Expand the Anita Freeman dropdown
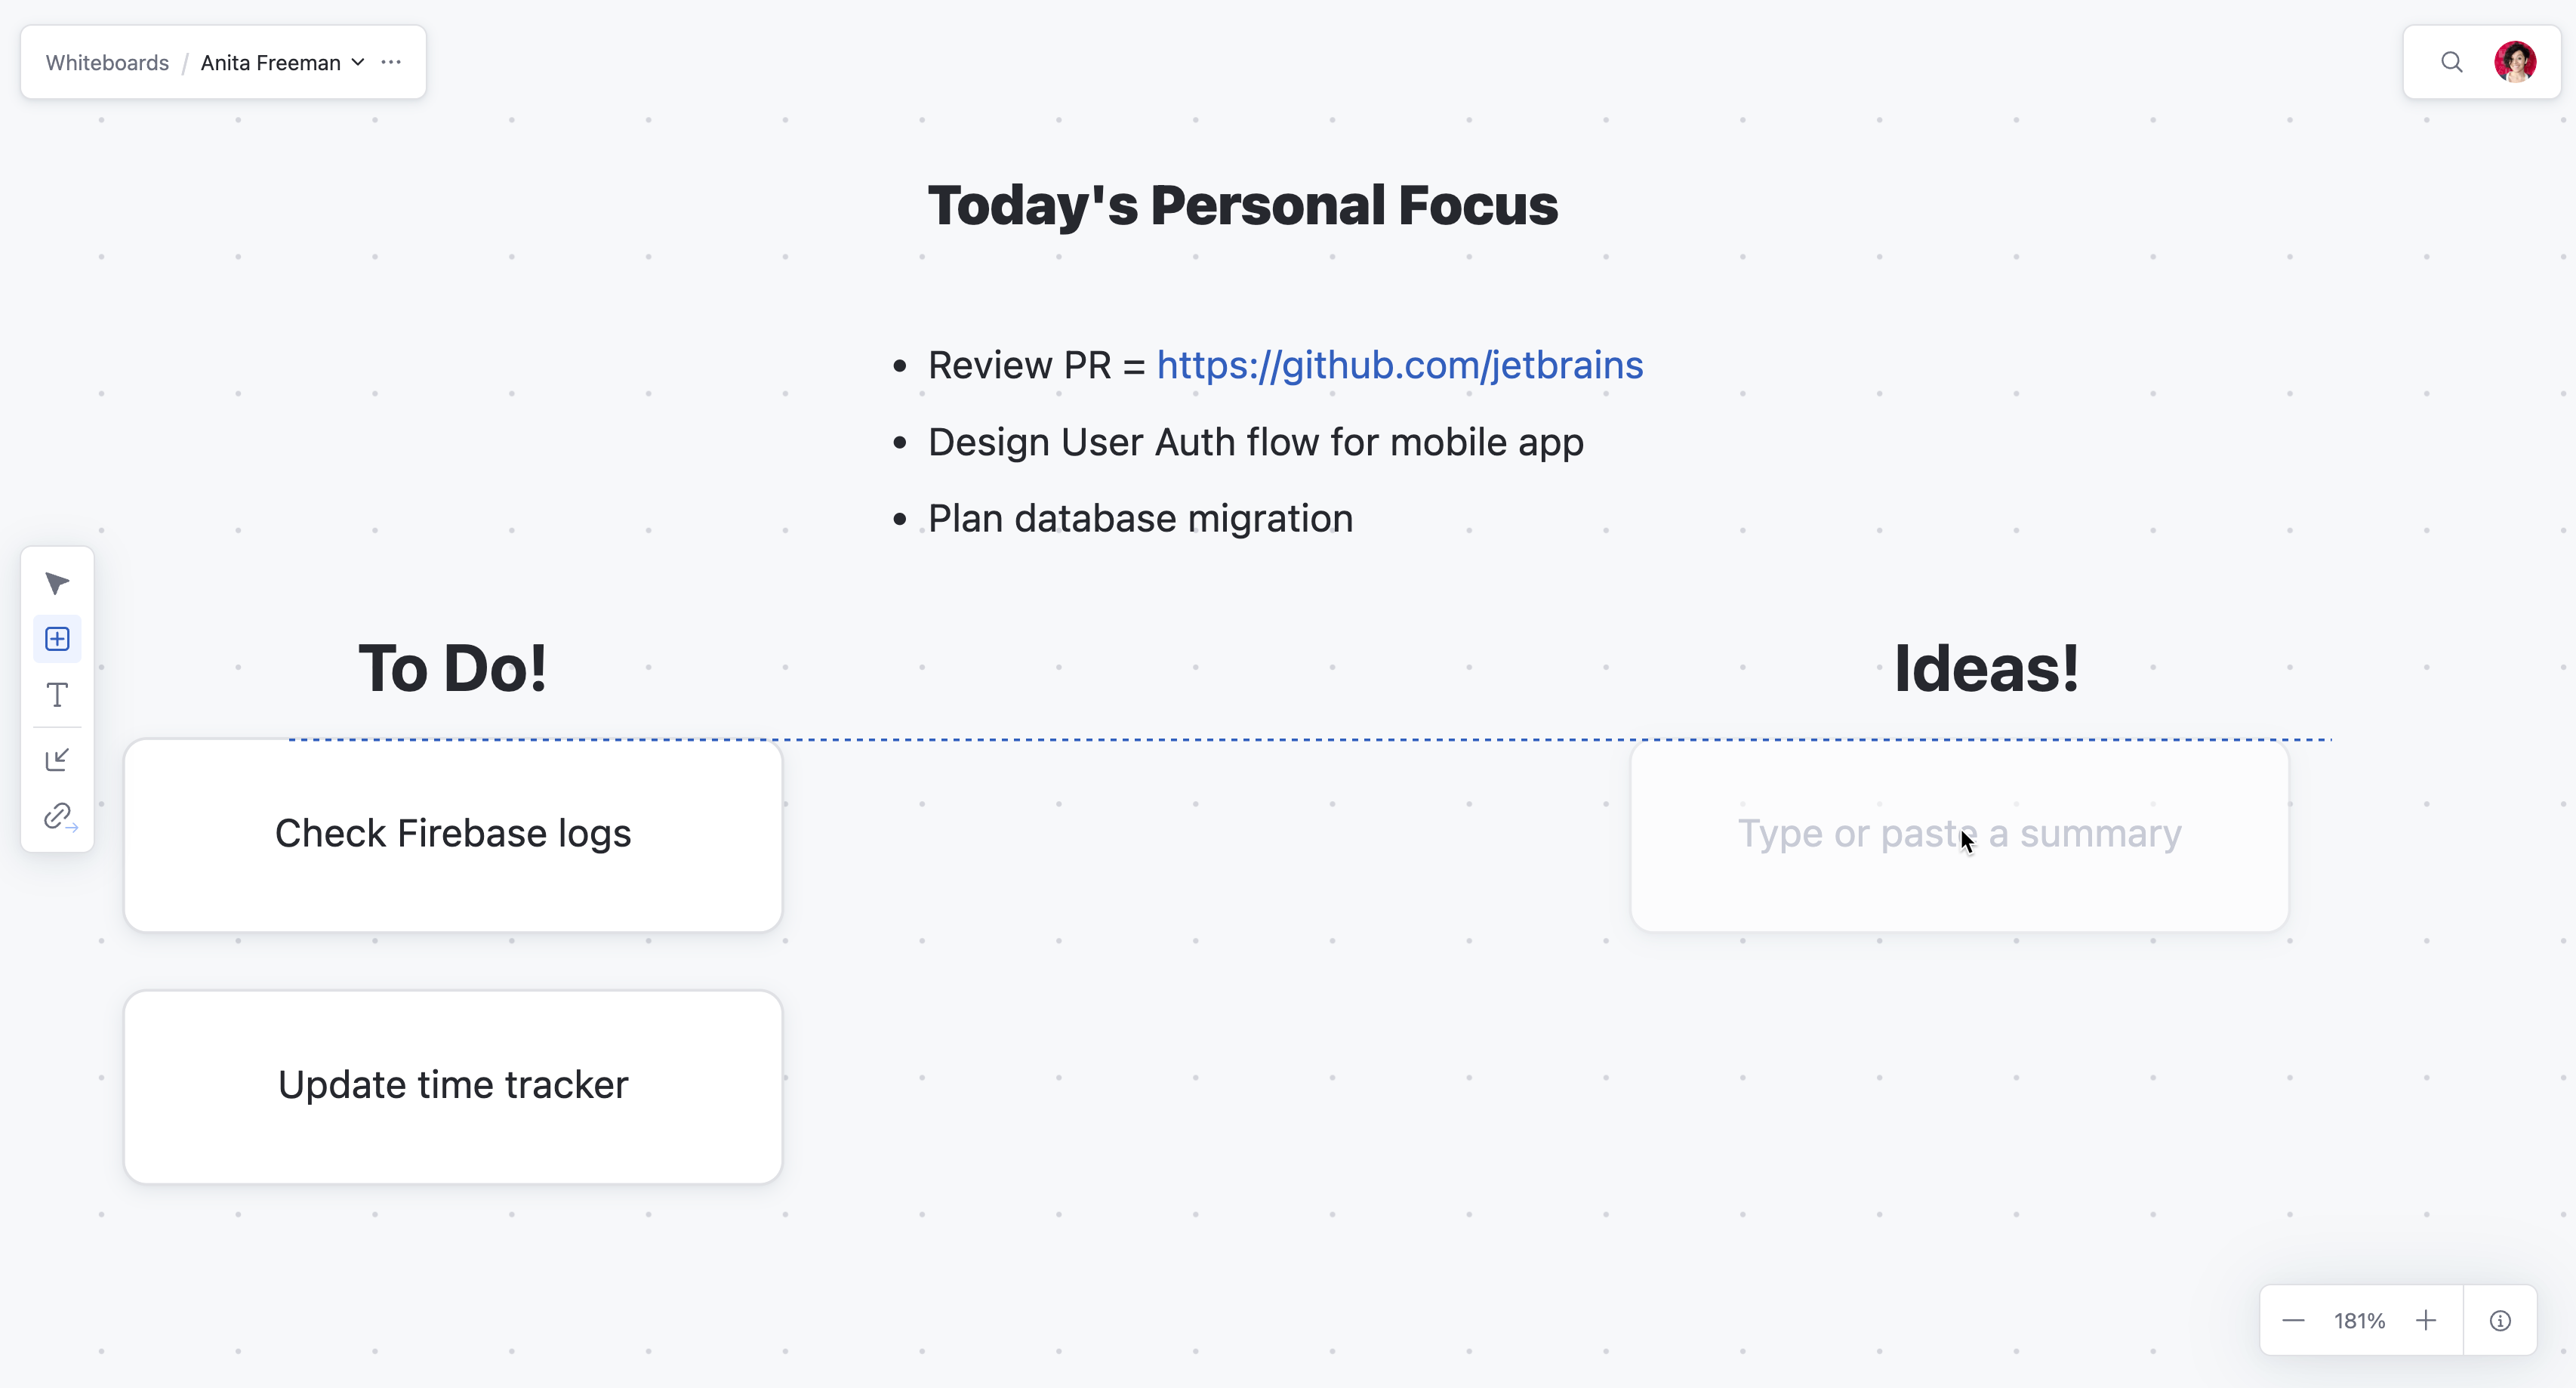Screen dimensions: 2576x1388 coord(357,62)
